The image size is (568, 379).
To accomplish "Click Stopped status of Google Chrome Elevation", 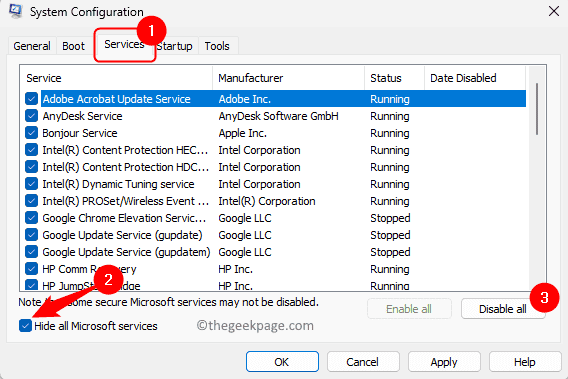I will click(390, 218).
